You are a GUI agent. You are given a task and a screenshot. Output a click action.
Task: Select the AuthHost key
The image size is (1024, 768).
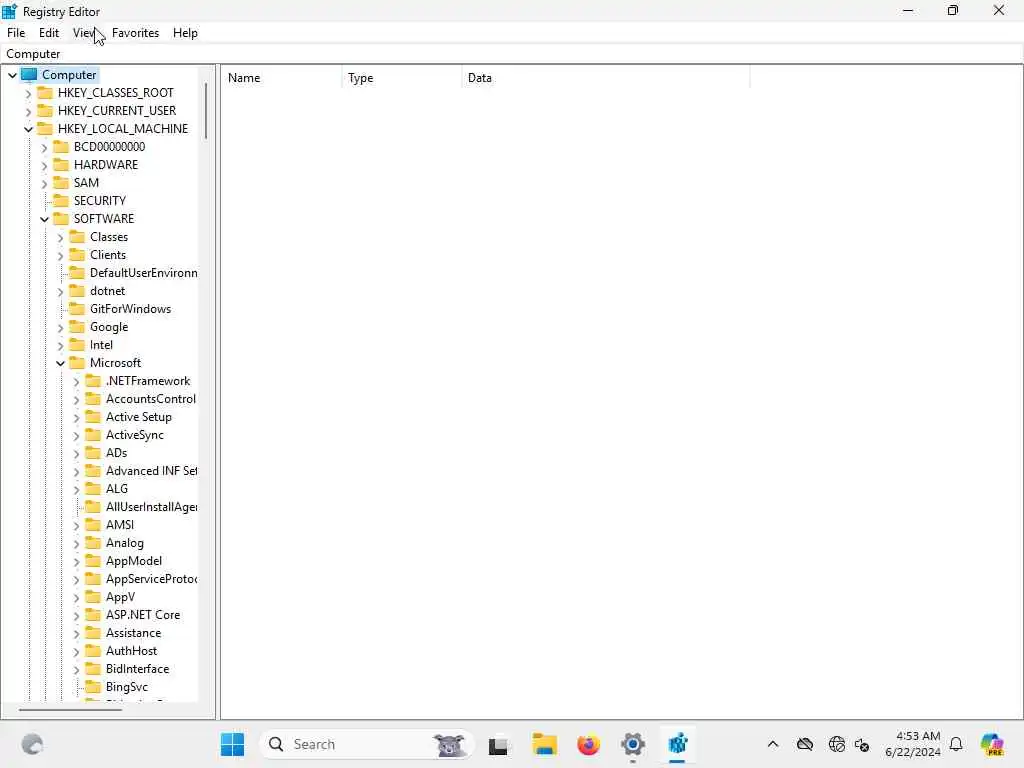(132, 650)
